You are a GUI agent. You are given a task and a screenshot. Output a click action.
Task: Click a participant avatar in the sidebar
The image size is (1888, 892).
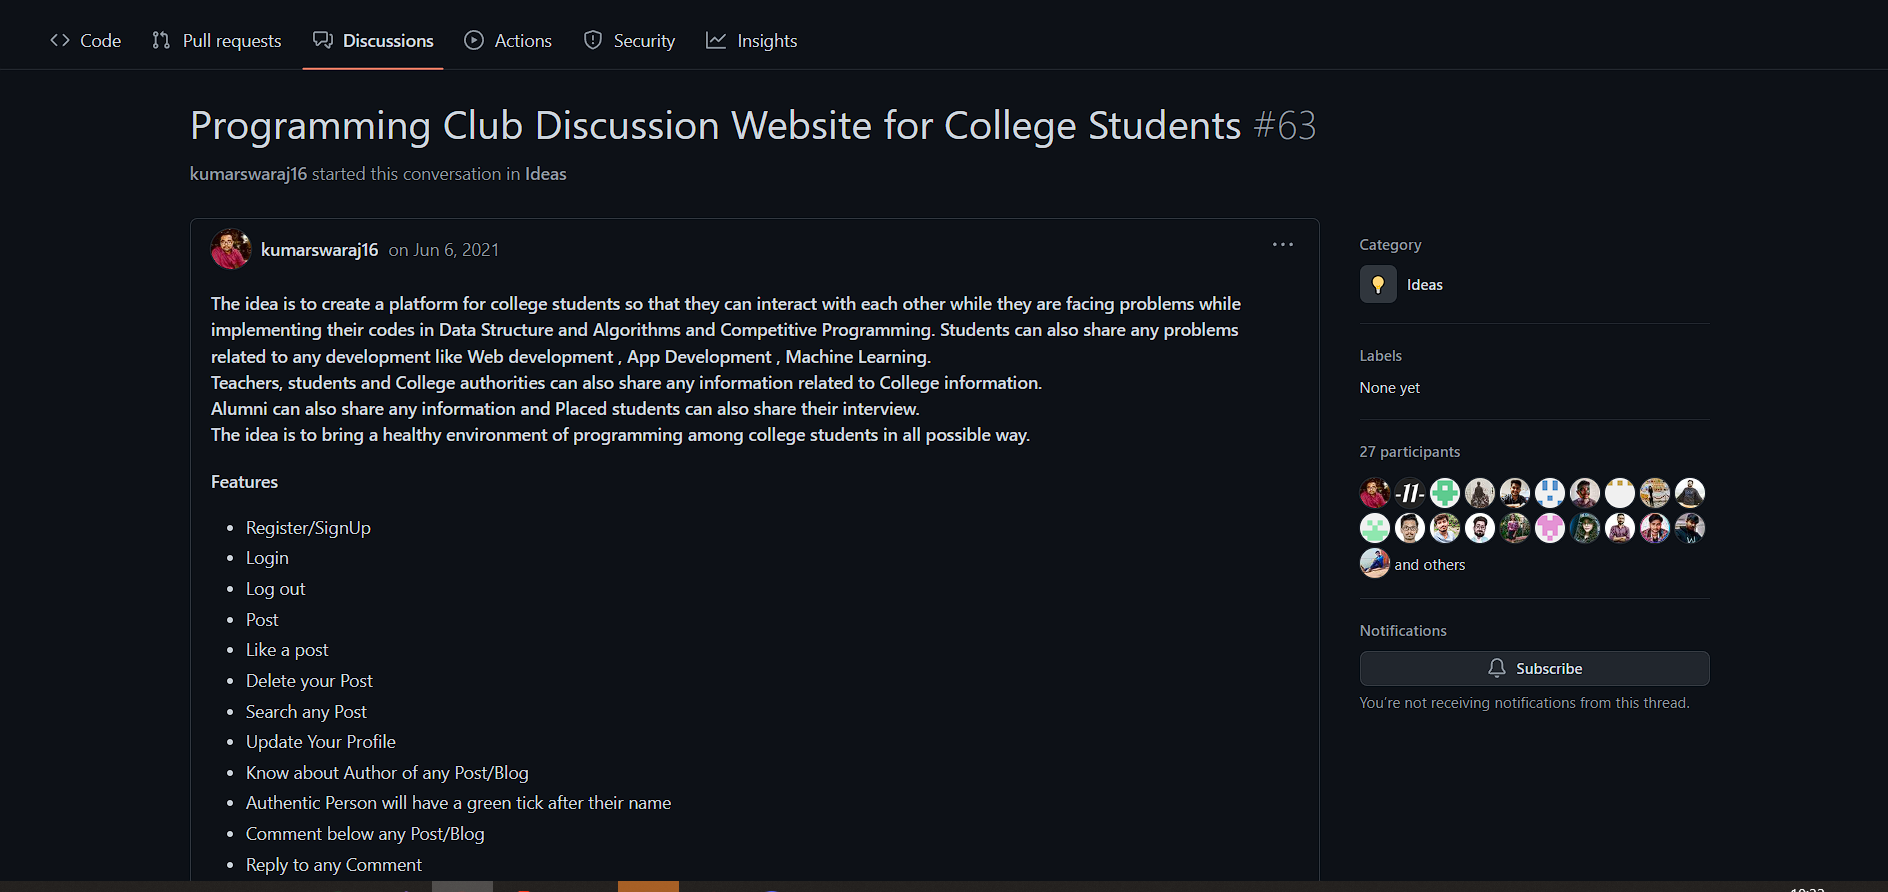(1374, 492)
